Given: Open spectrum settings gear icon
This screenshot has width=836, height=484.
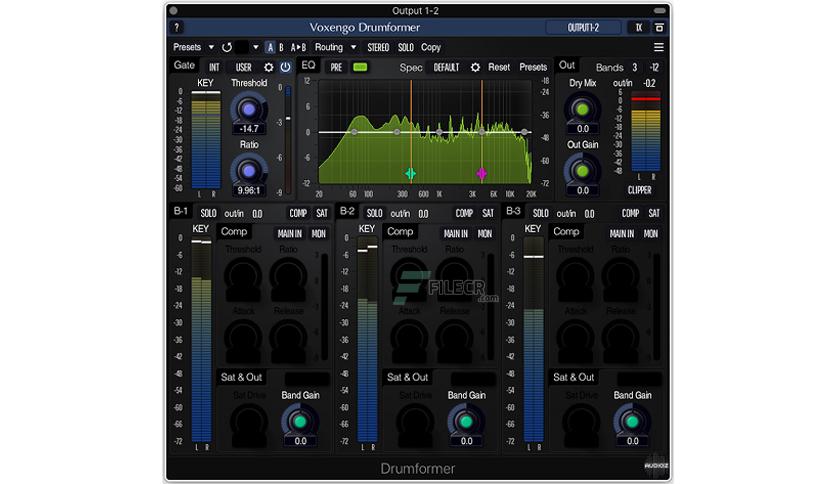Looking at the screenshot, I should point(475,68).
